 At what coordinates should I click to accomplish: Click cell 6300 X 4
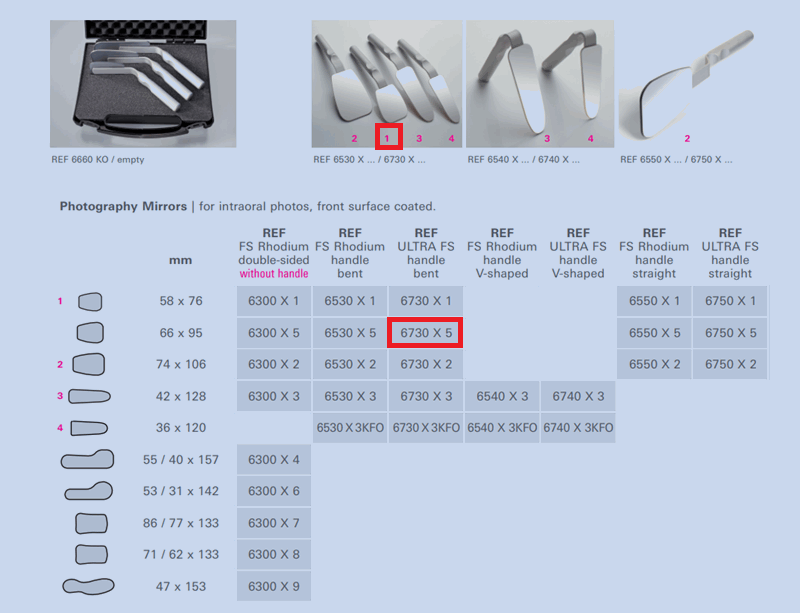[x=274, y=459]
